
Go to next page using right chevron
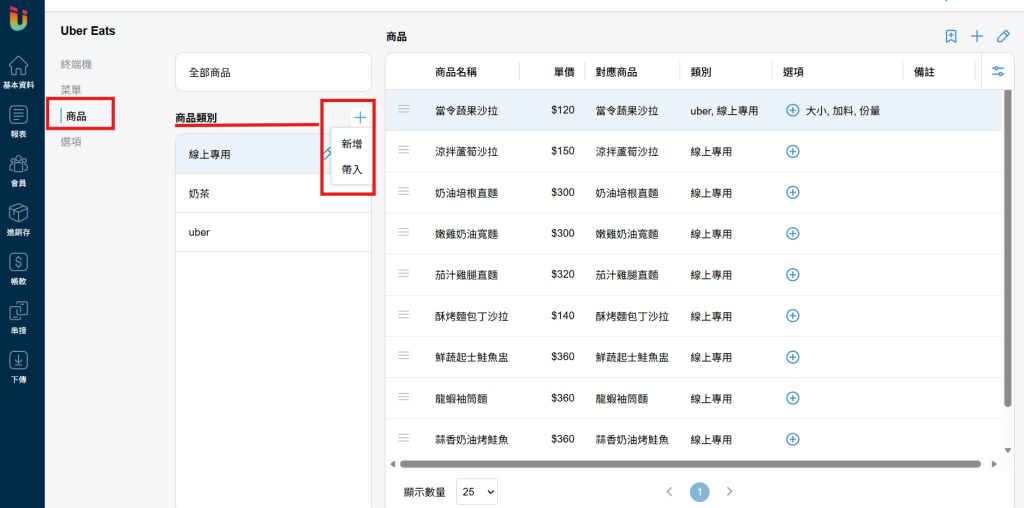[x=730, y=491]
